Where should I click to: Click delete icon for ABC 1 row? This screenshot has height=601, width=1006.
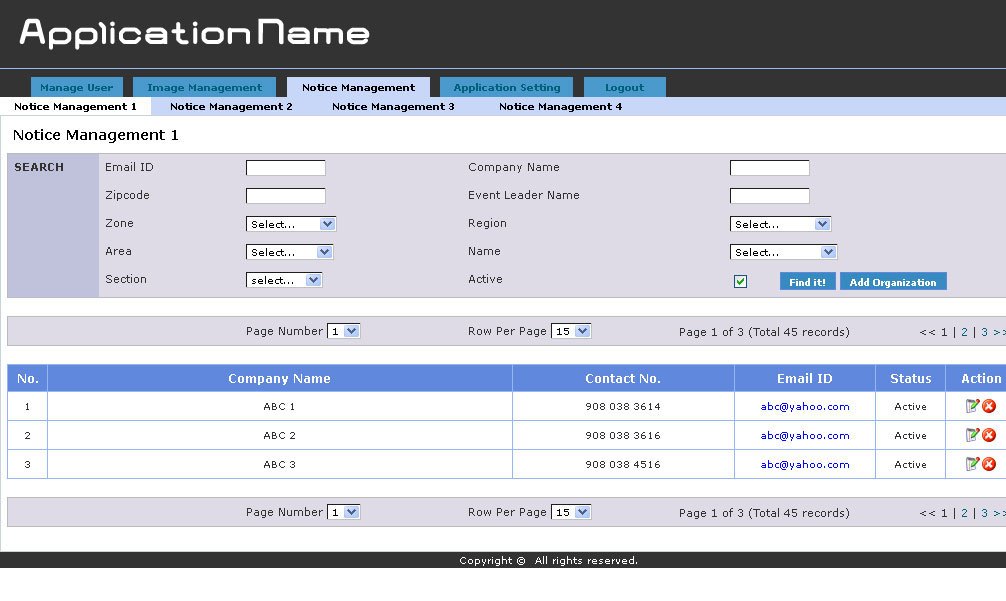coord(989,406)
